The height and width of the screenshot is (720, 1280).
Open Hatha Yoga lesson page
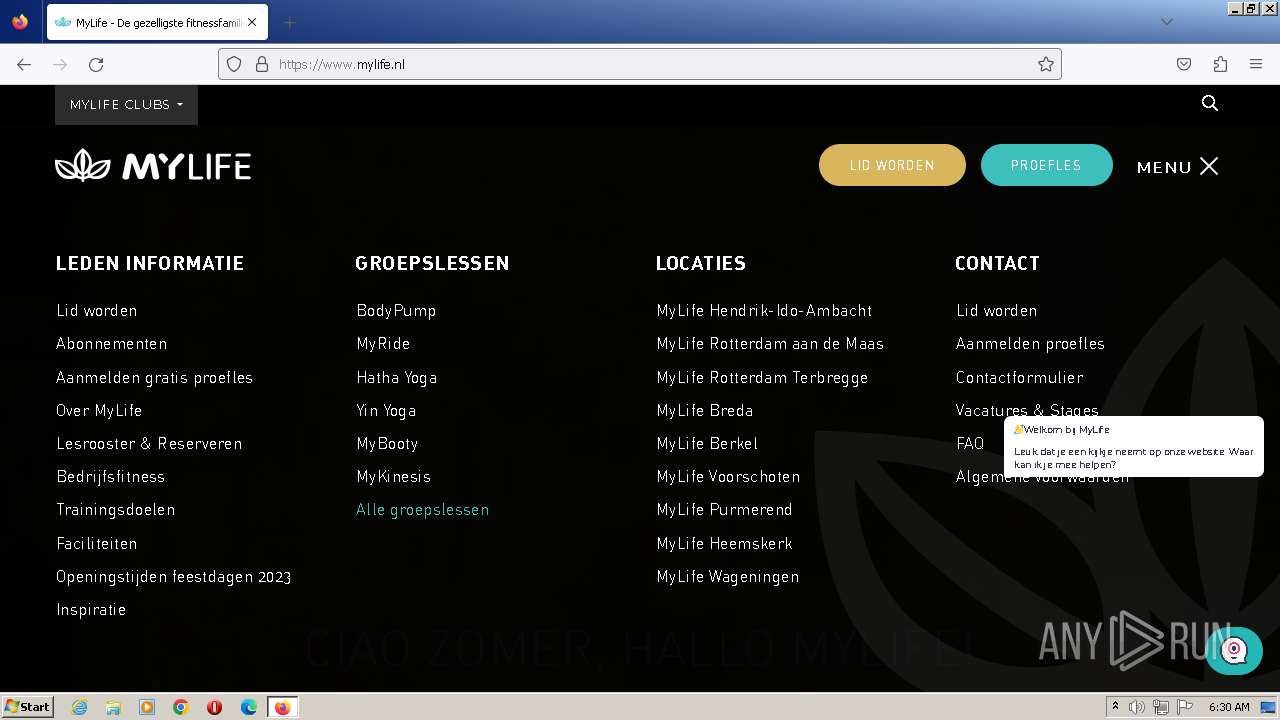point(397,378)
